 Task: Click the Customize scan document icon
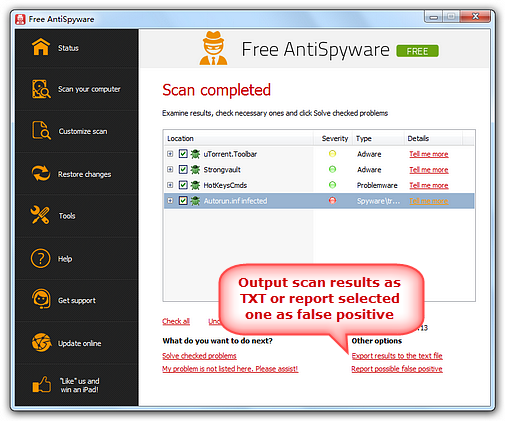point(41,130)
